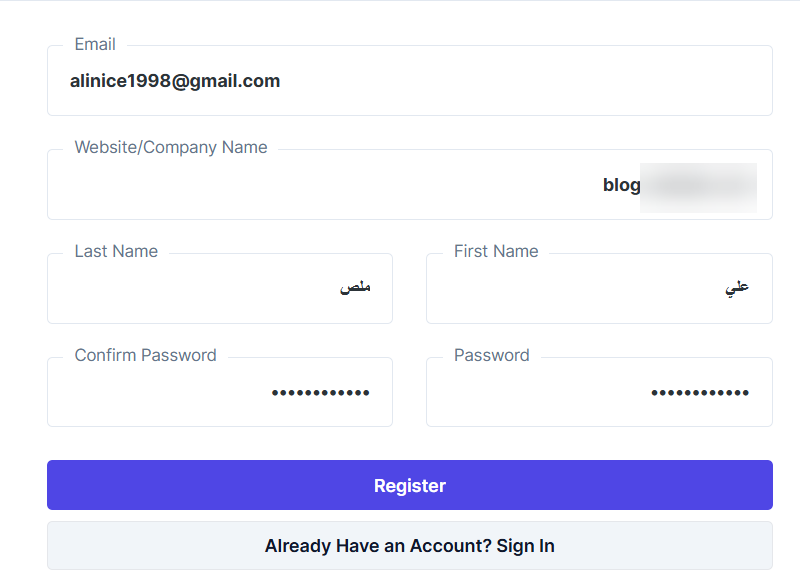Click the masked dots in Confirm Password
The height and width of the screenshot is (581, 800).
click(320, 393)
